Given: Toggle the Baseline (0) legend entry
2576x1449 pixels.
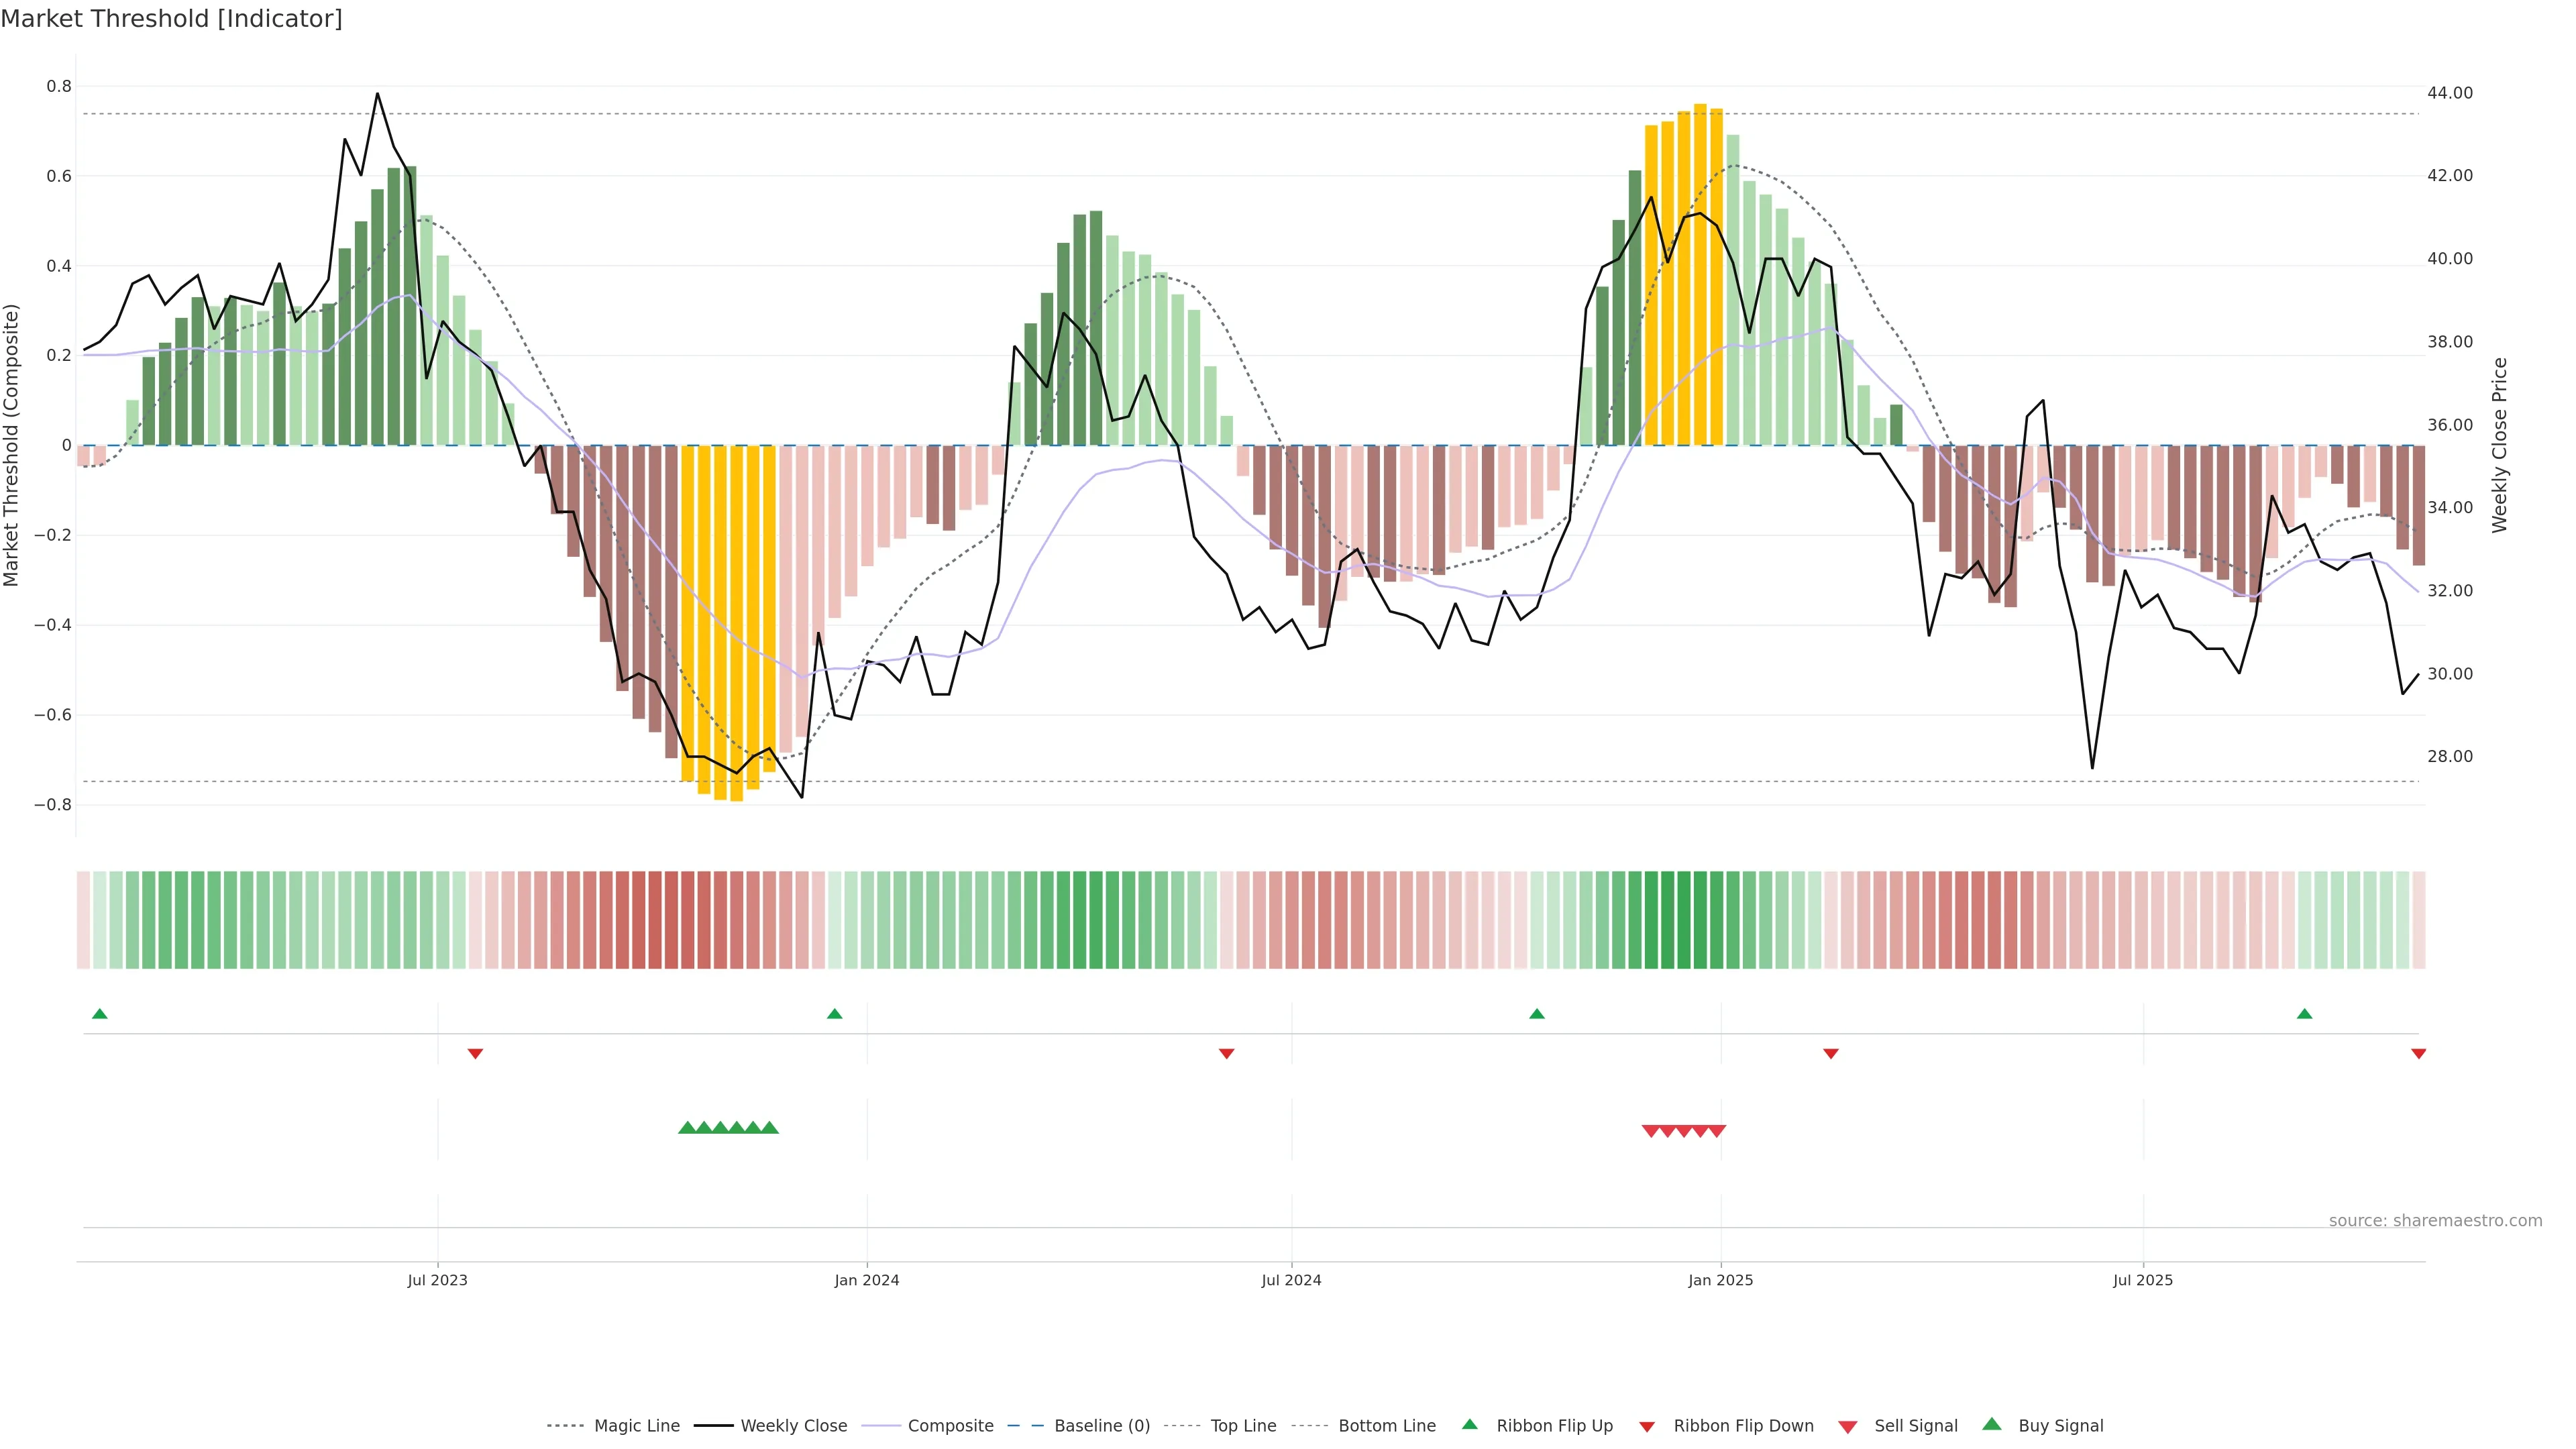Looking at the screenshot, I should (x=1102, y=1426).
